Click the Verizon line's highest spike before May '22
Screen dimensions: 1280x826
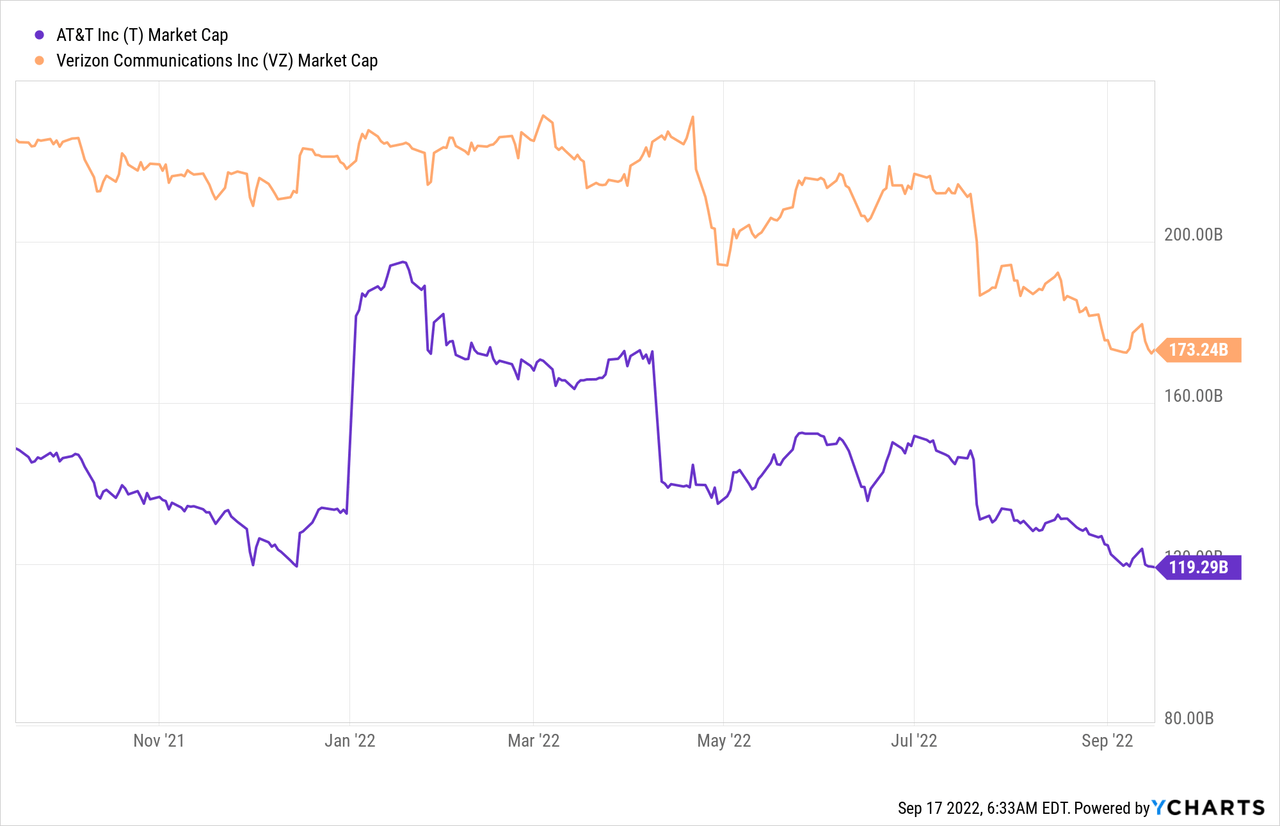pos(693,117)
